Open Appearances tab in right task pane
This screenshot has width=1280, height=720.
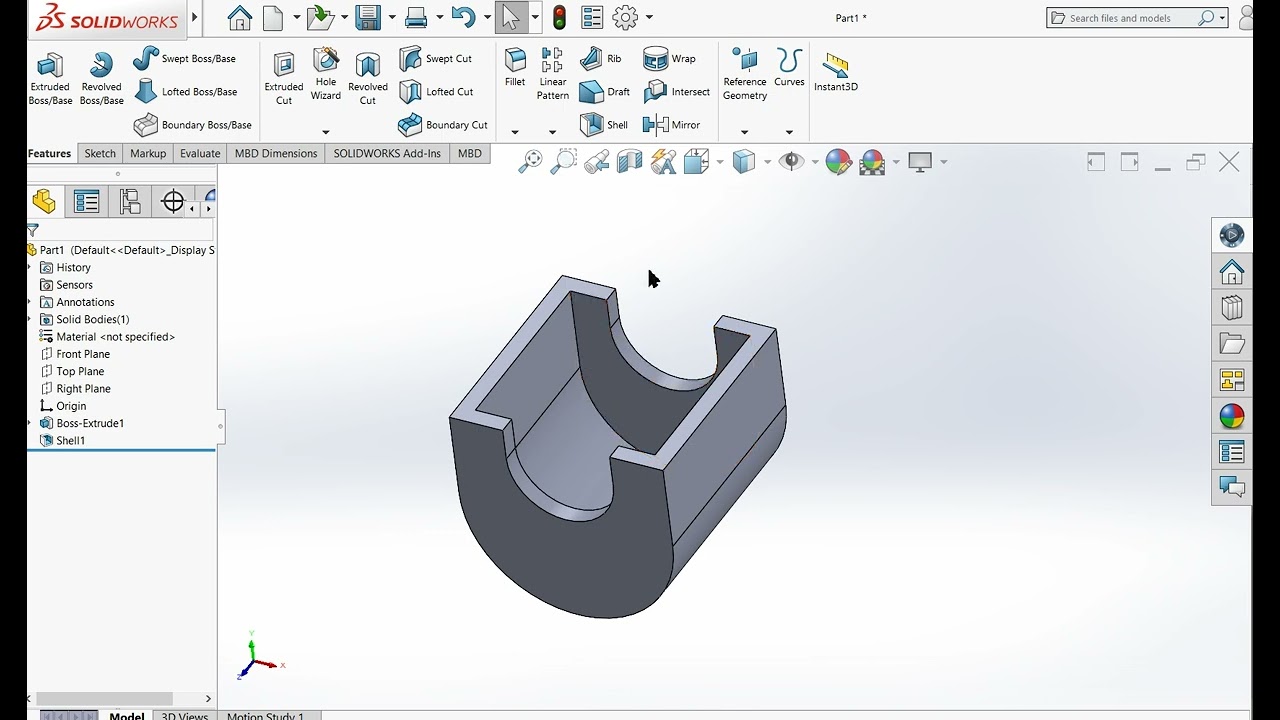(1232, 416)
